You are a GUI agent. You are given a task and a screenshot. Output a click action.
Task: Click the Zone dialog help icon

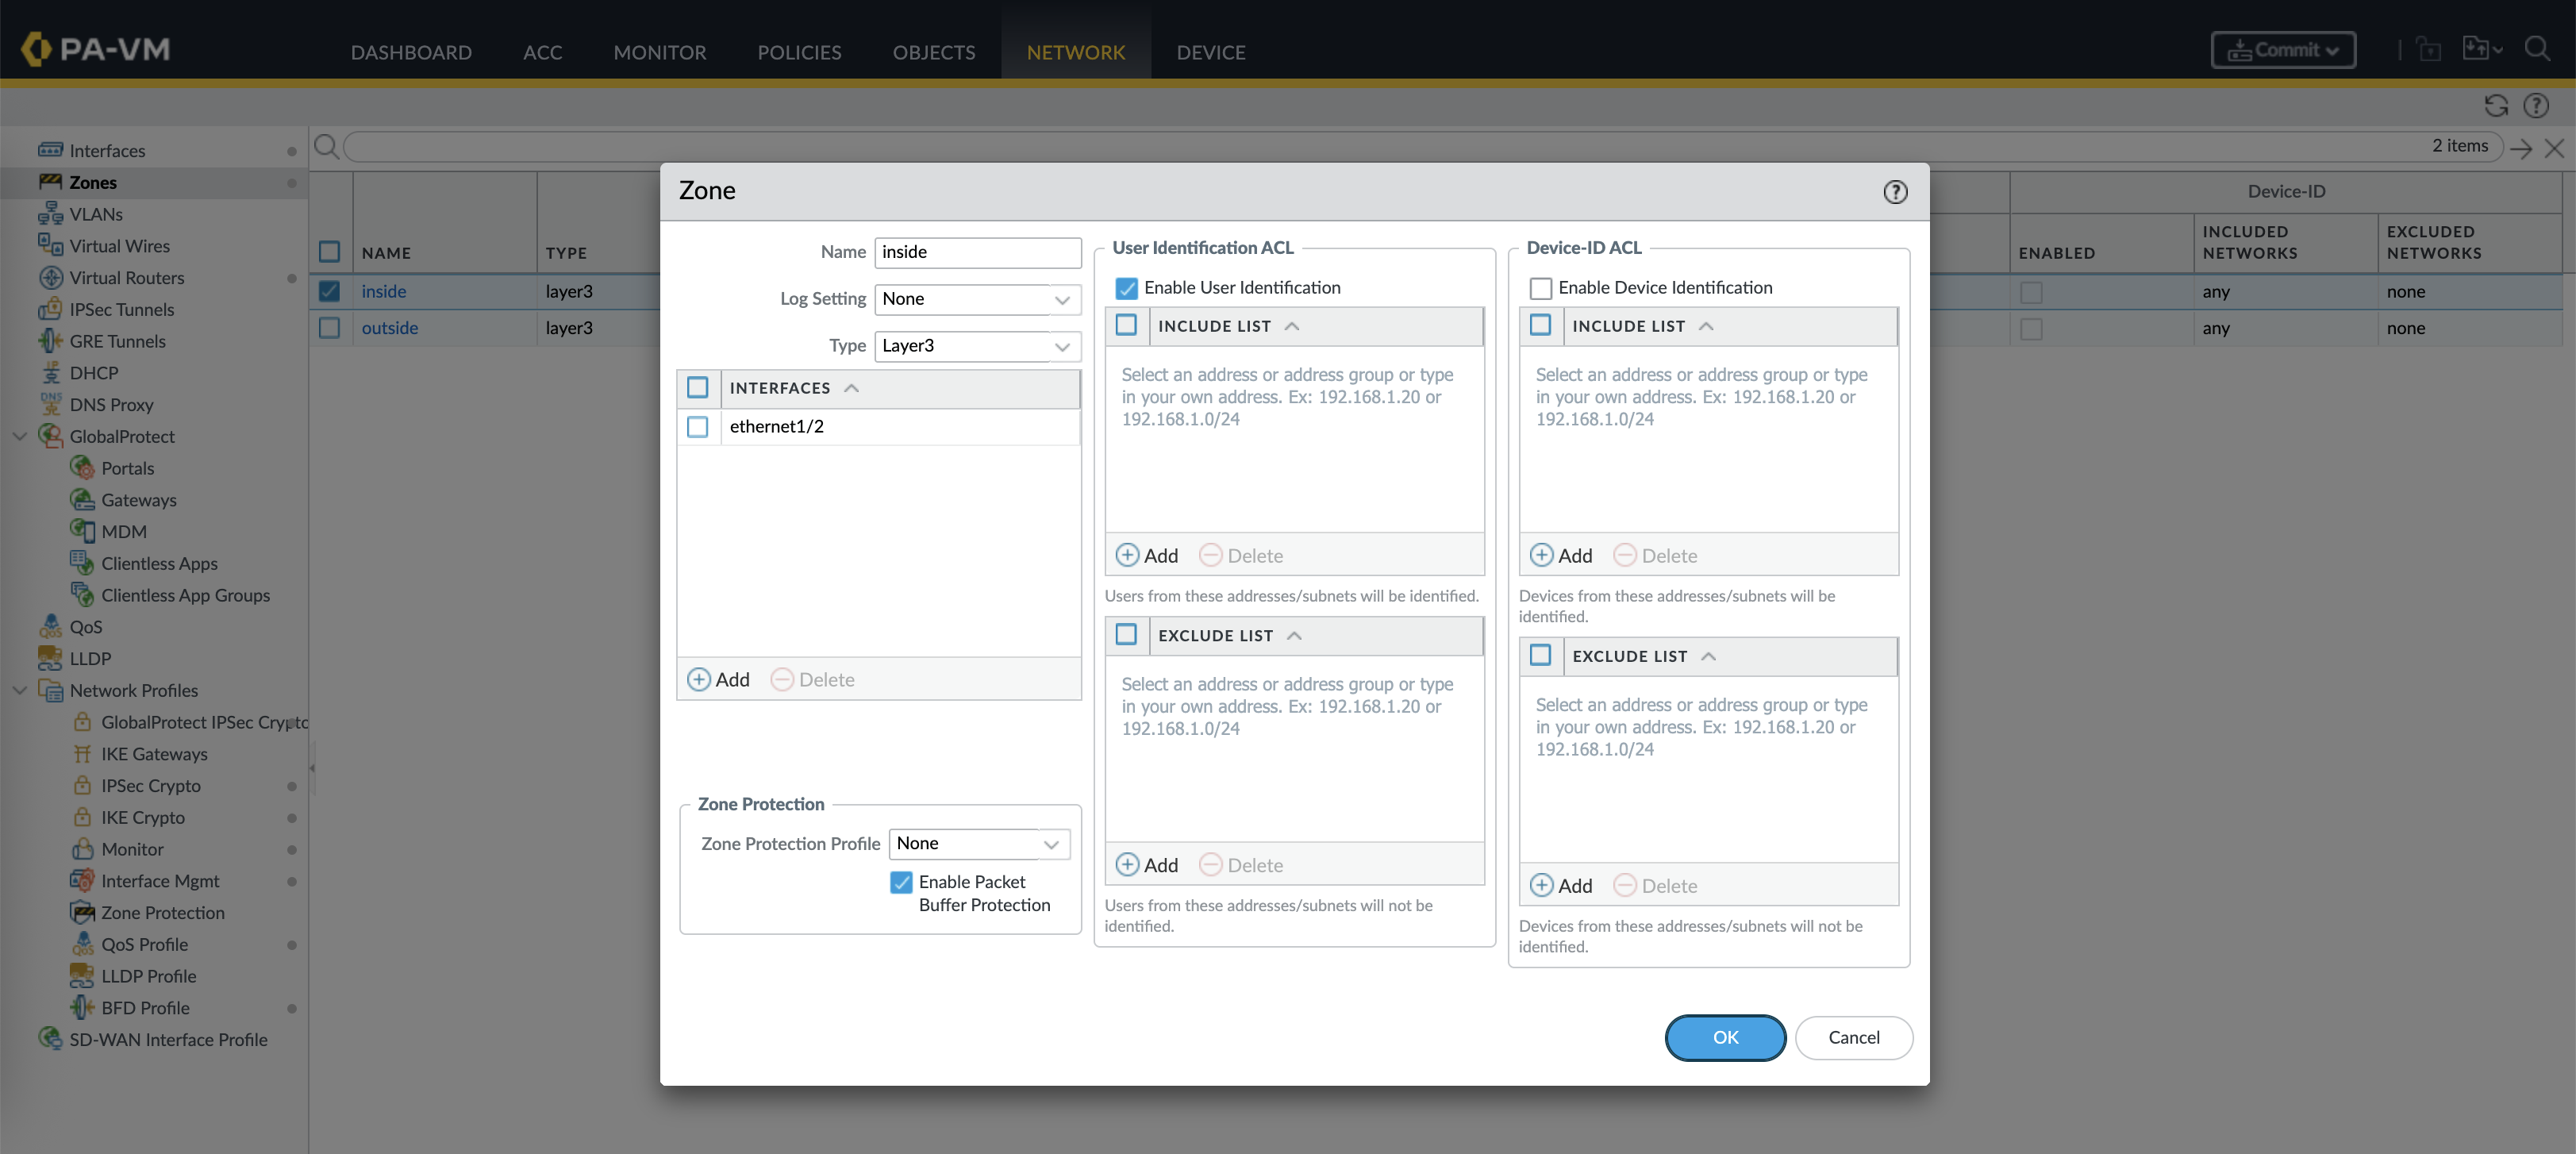1895,192
